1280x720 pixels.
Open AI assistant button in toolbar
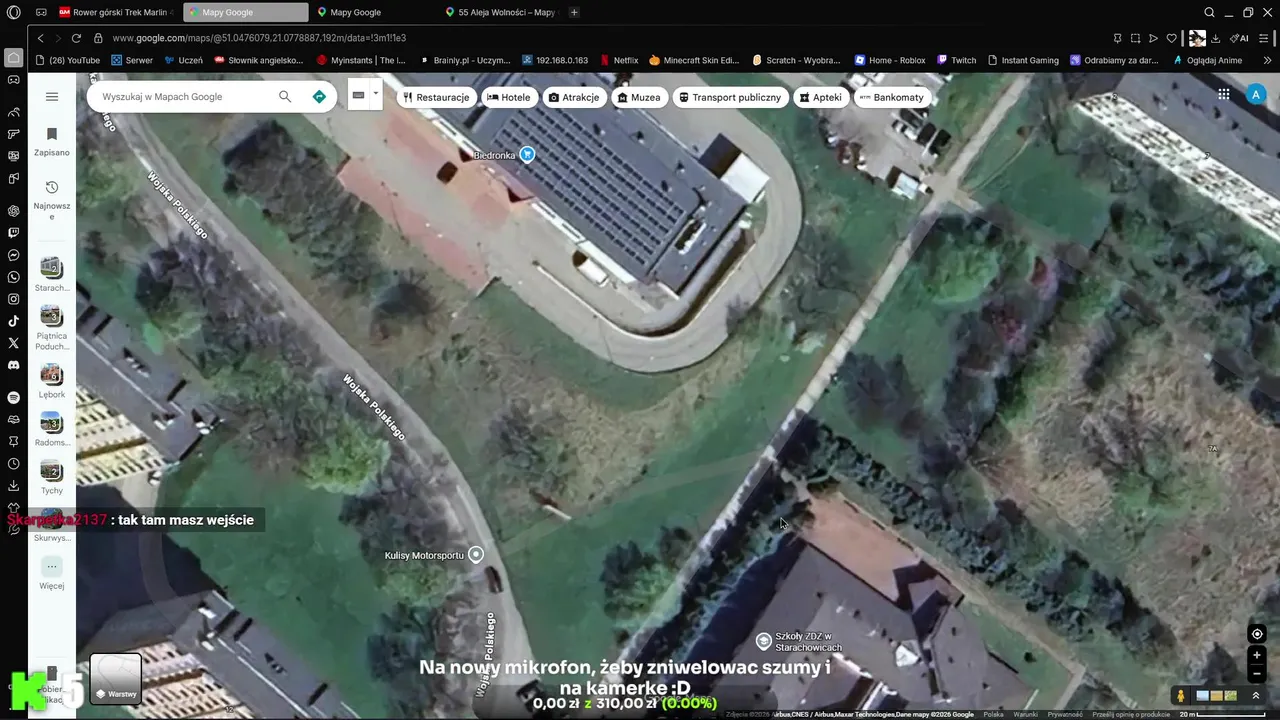pyautogui.click(x=1240, y=38)
